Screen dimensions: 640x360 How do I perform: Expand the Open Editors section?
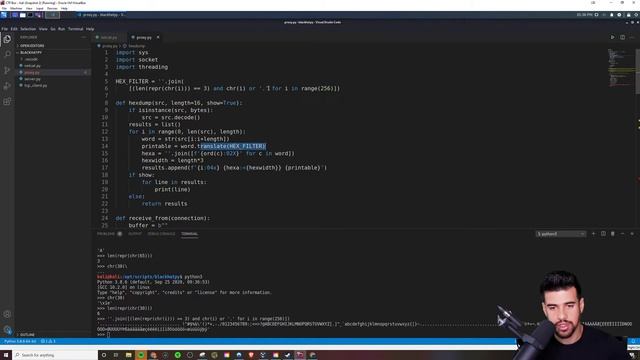(32, 46)
